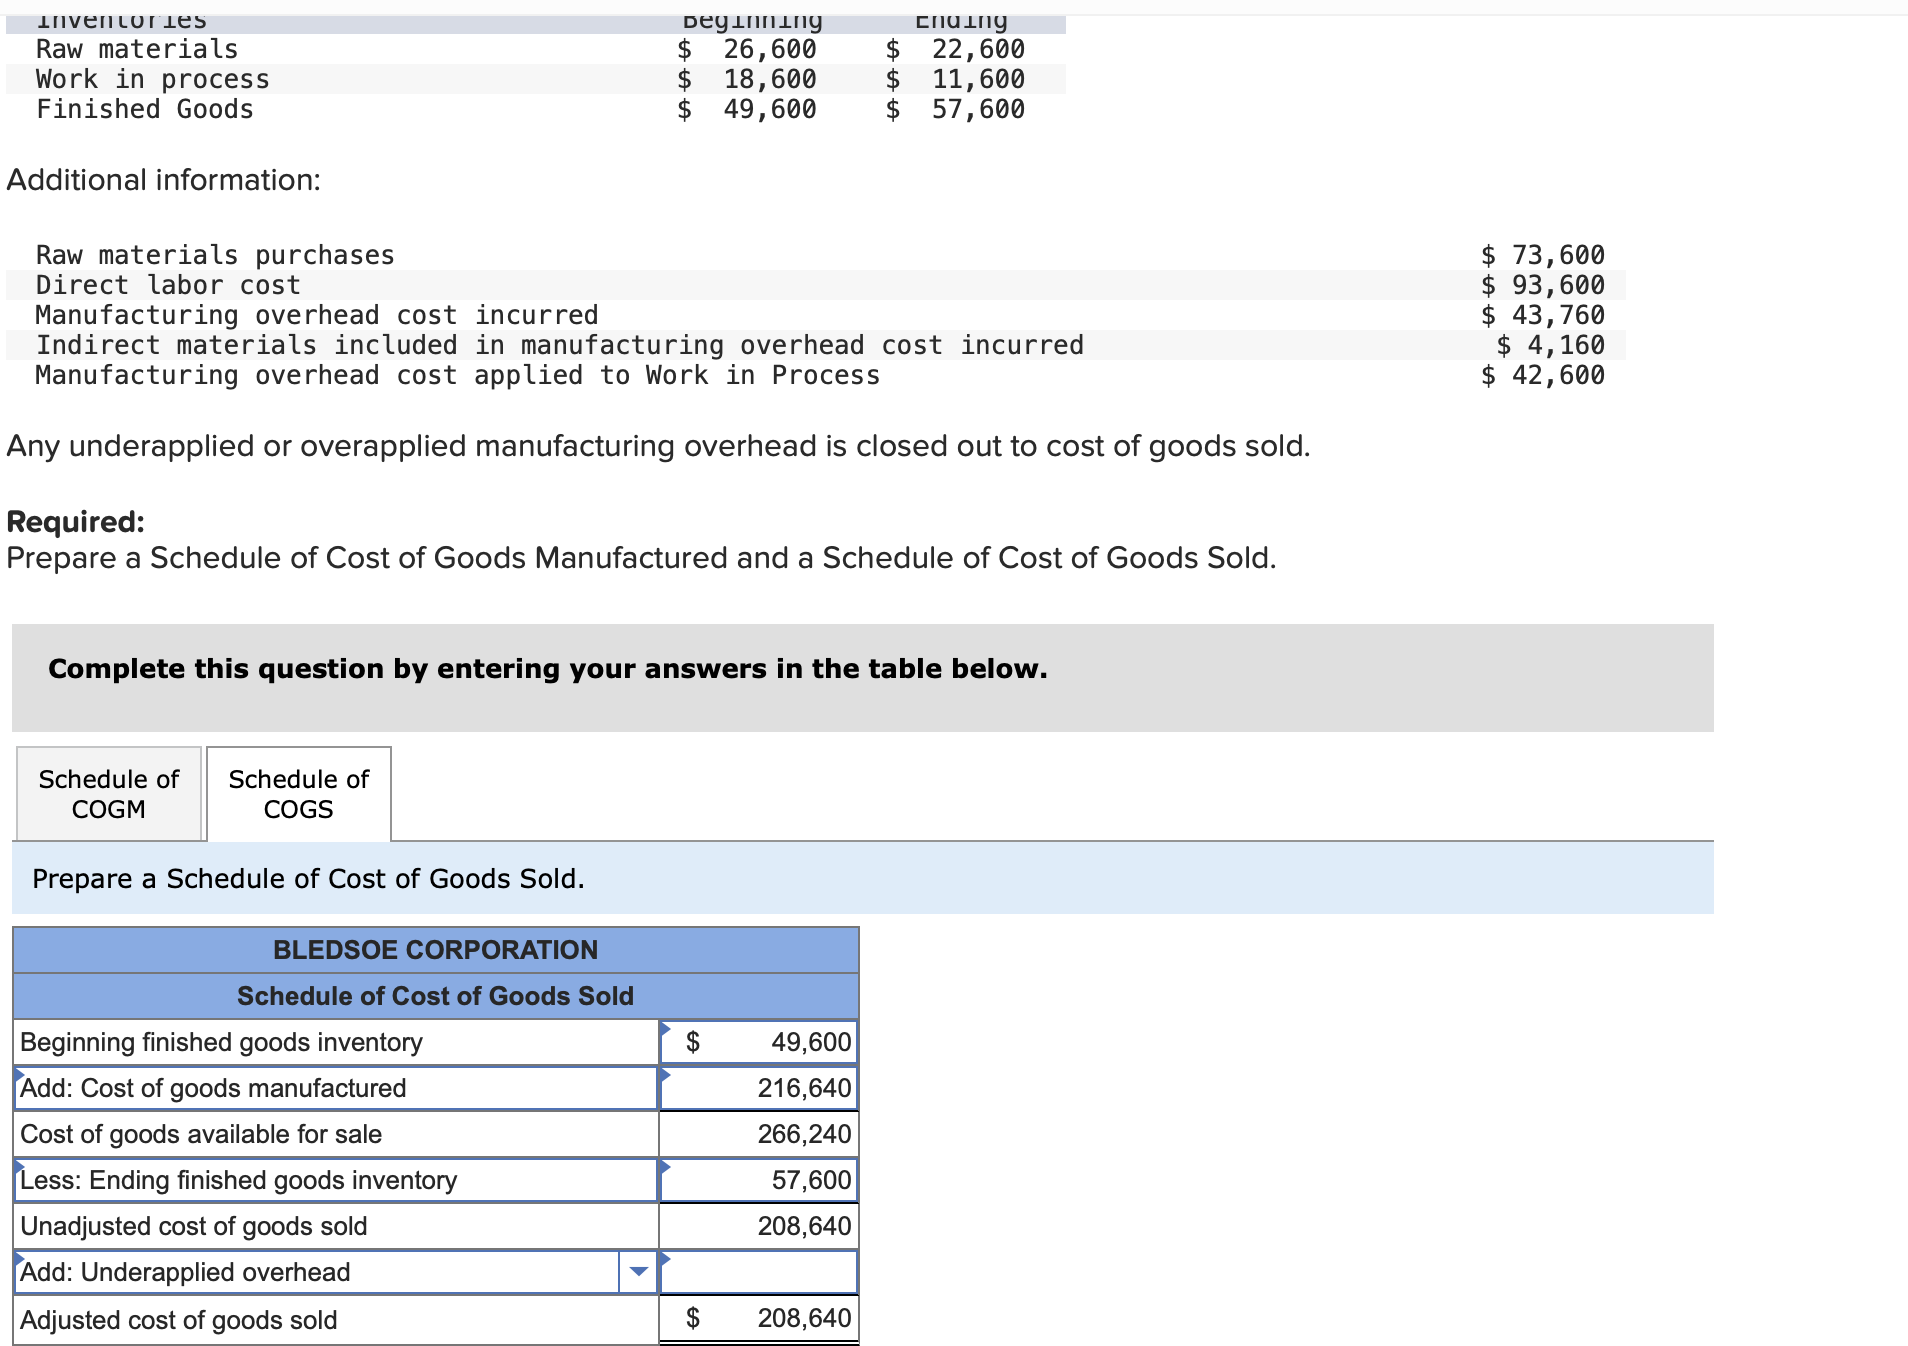The height and width of the screenshot is (1346, 1908).
Task: Click the Schedule of Cost of Goods Sold header row
Action: (435, 996)
